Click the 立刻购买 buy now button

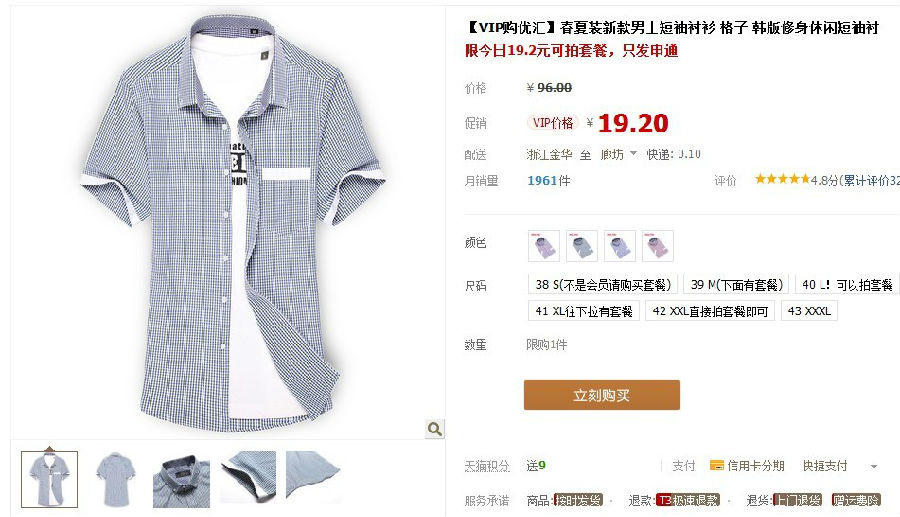coord(602,395)
